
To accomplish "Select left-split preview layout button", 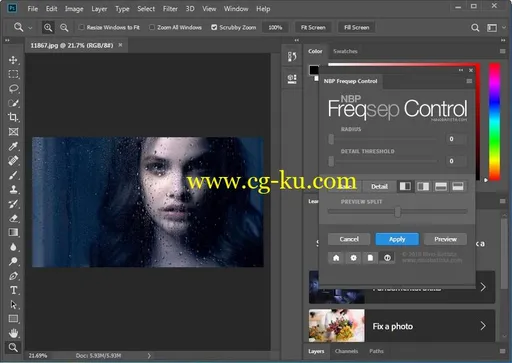I will [x=405, y=186].
